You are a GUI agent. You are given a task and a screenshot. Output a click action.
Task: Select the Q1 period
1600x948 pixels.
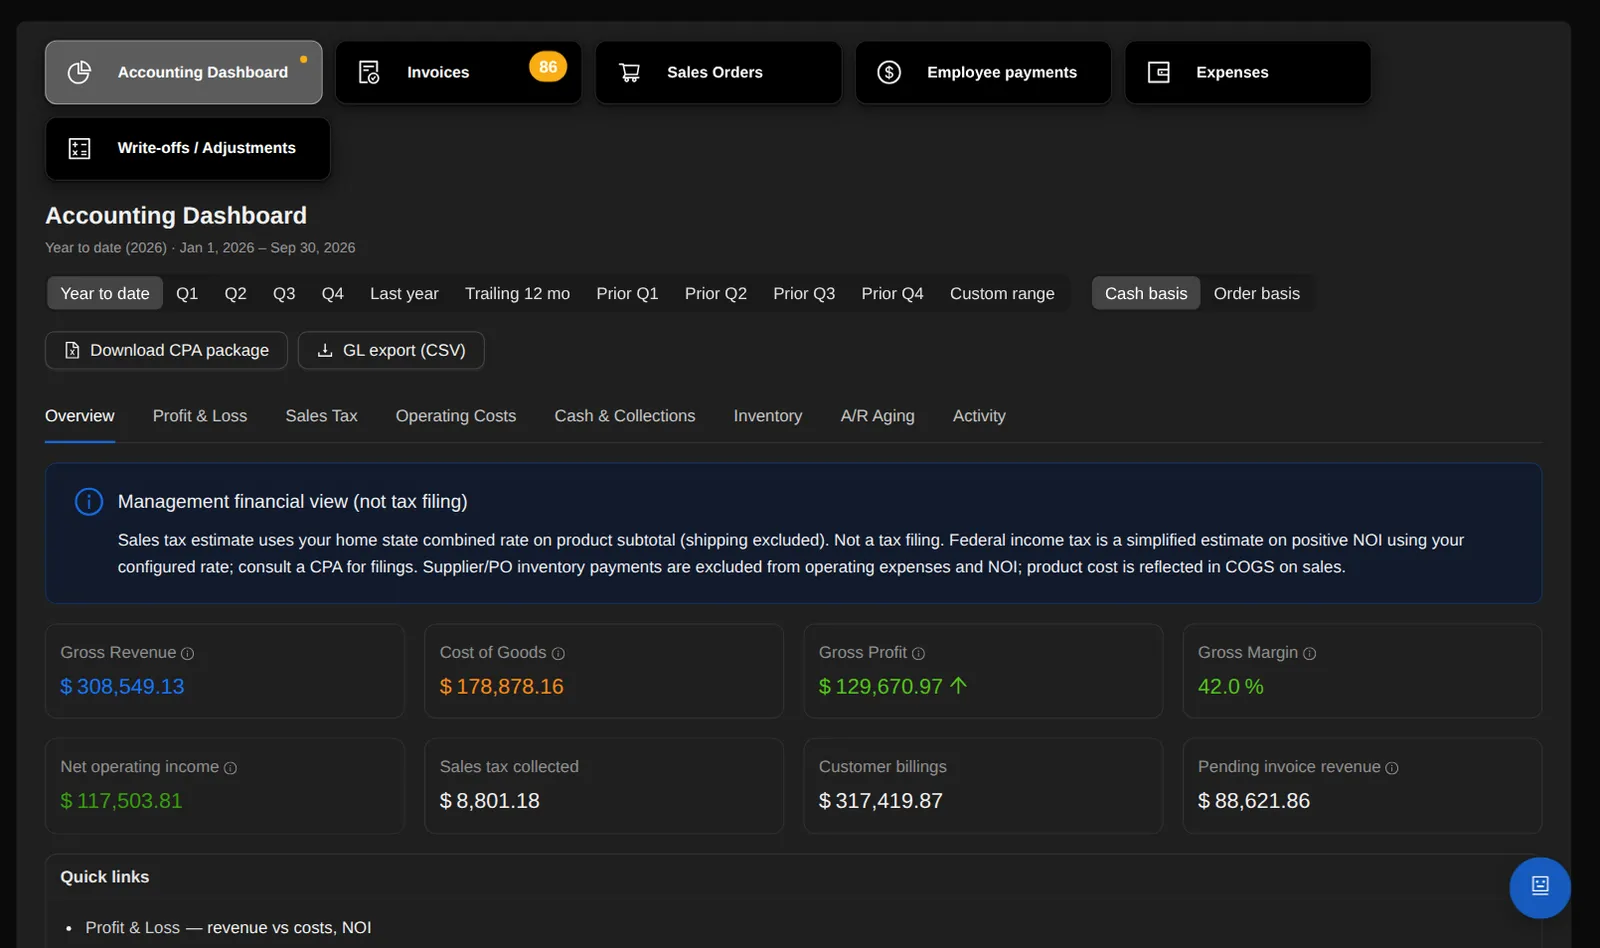[x=187, y=293]
